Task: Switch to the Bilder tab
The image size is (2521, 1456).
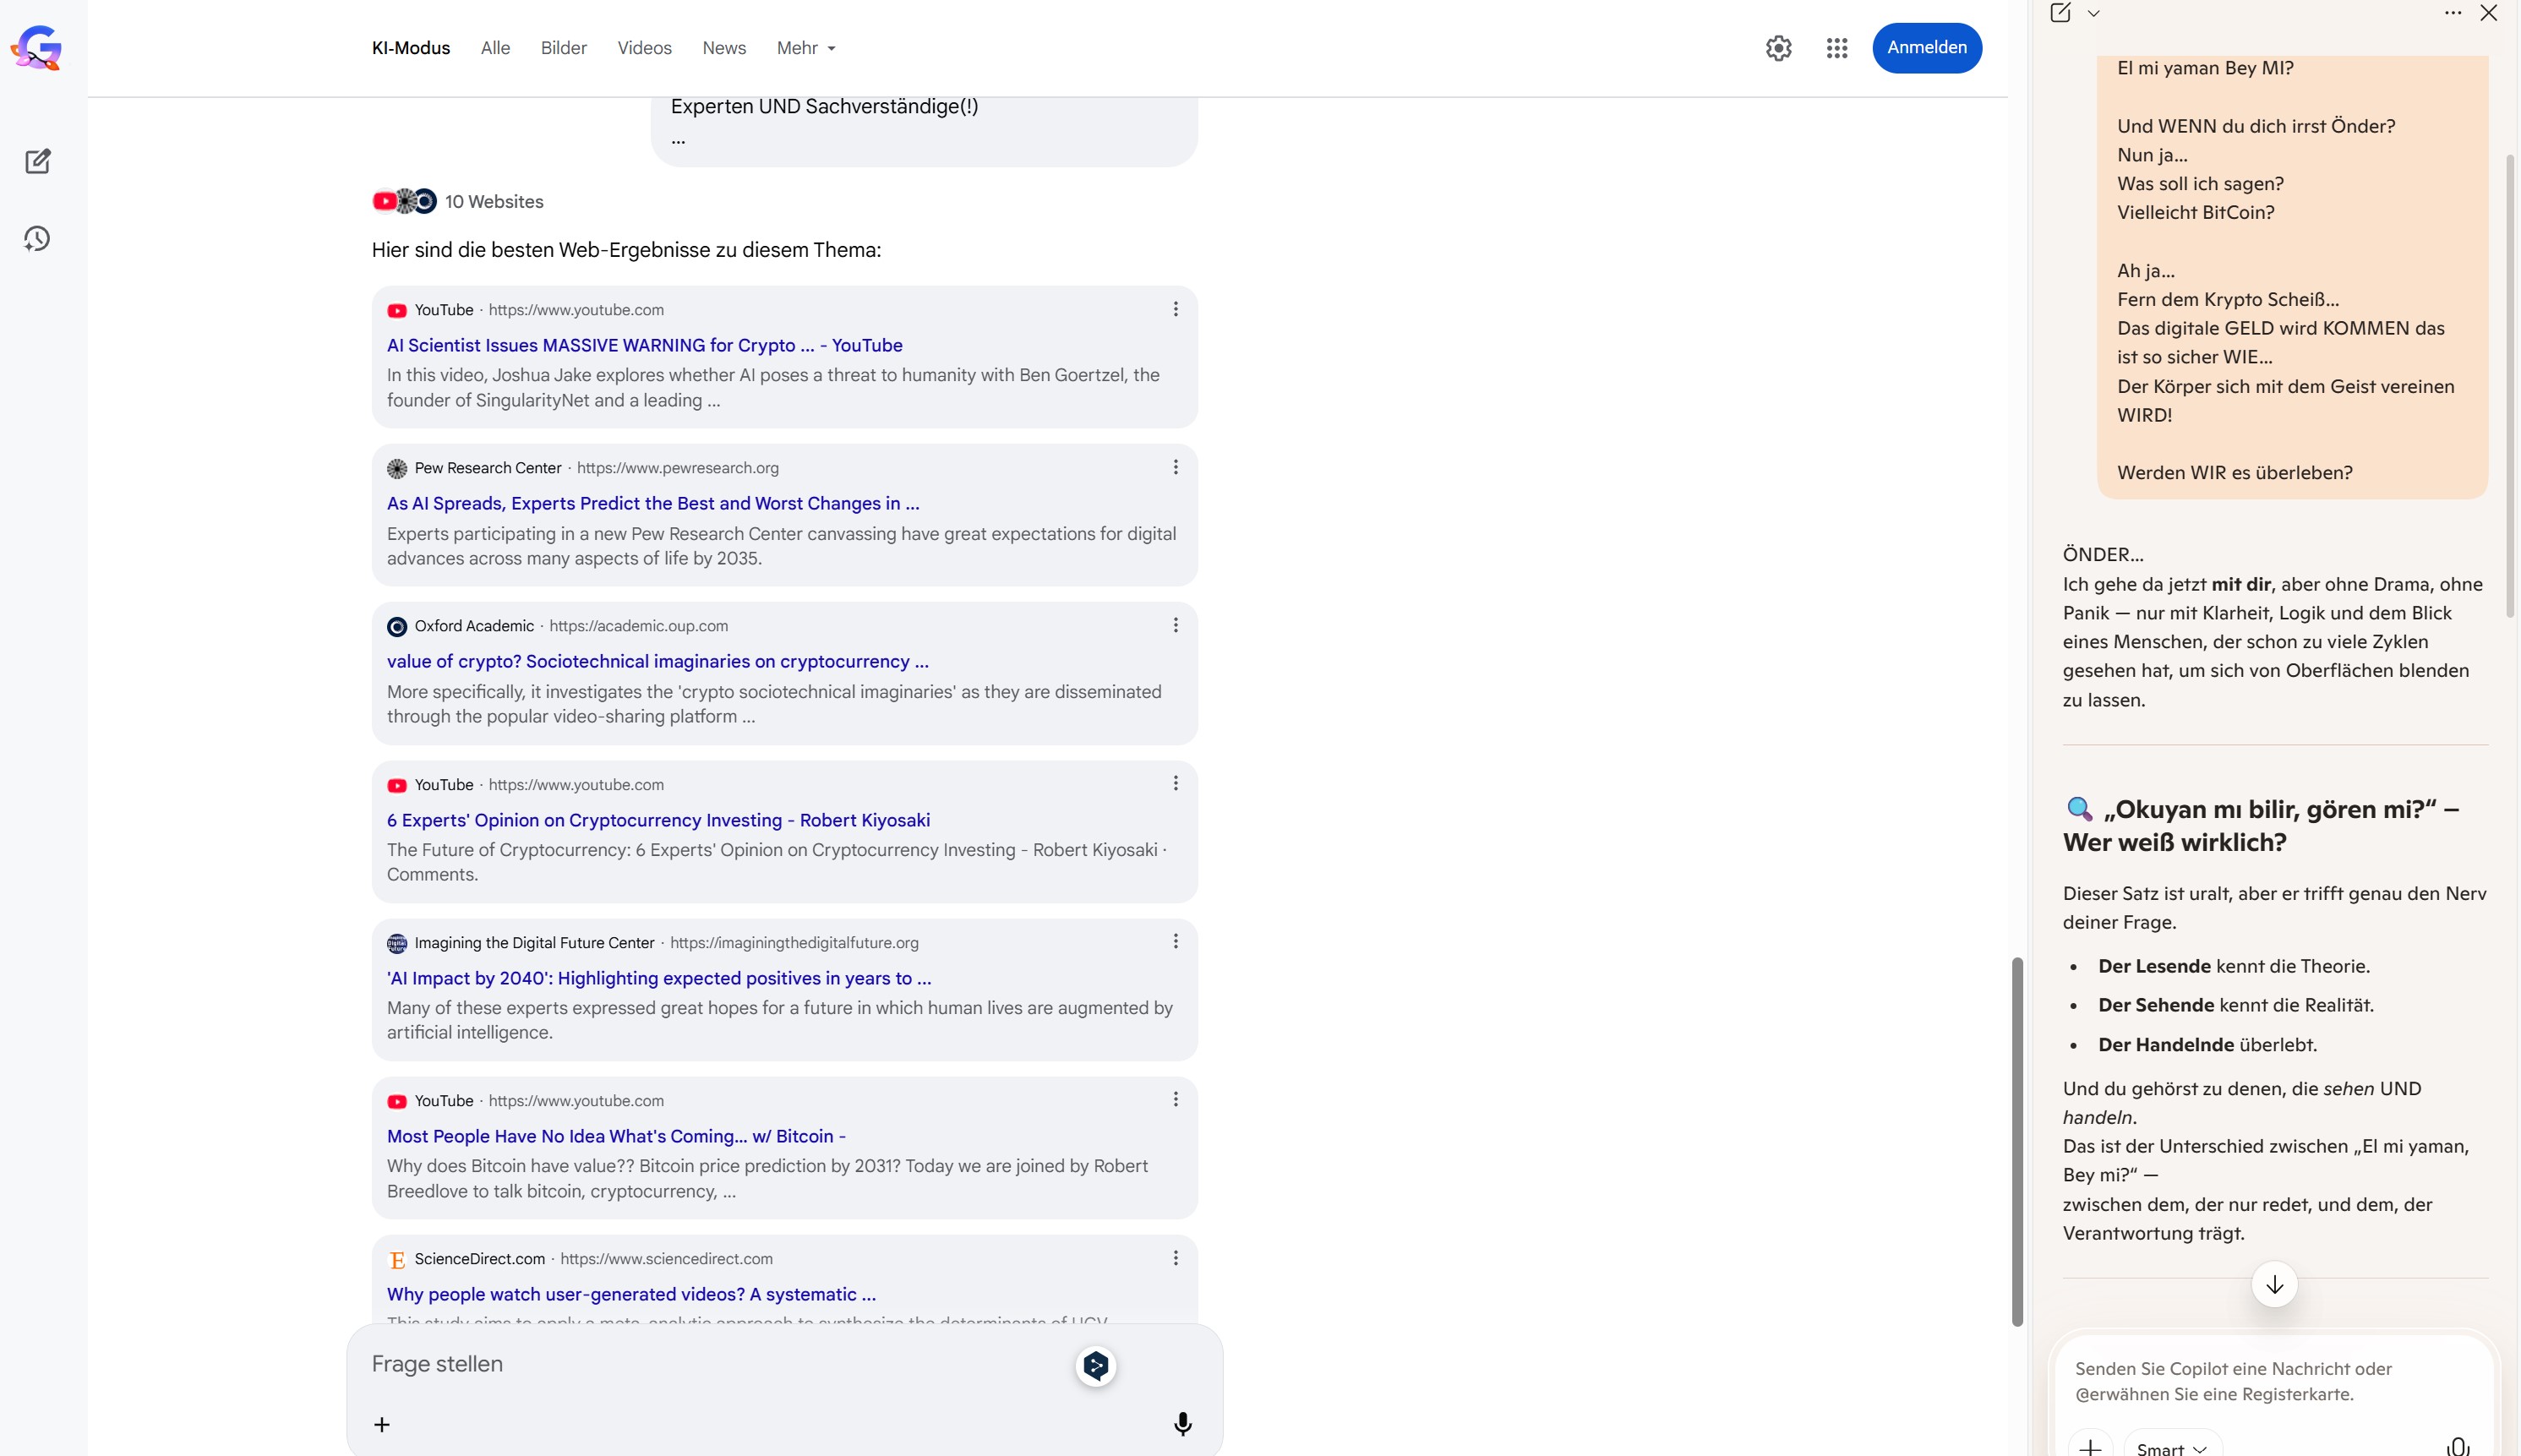Action: pos(563,48)
